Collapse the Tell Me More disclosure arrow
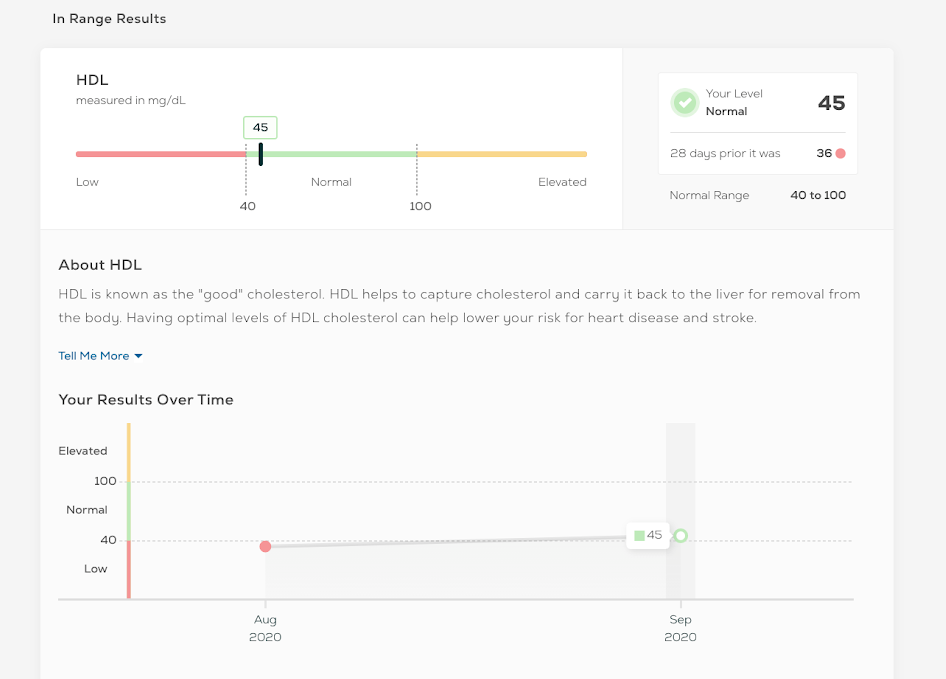This screenshot has height=679, width=946. tap(138, 355)
